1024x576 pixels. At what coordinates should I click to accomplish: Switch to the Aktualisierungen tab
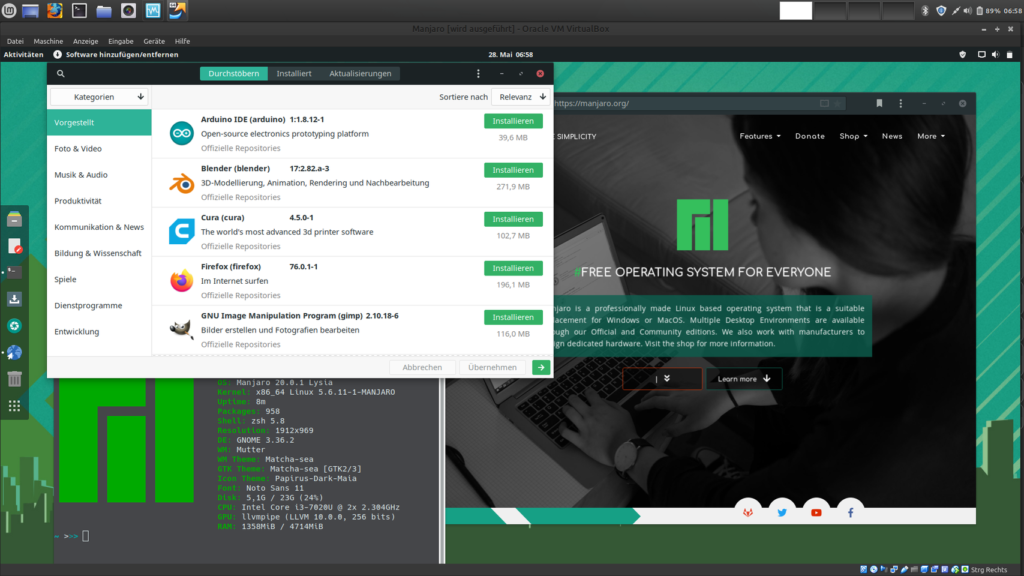tap(360, 74)
